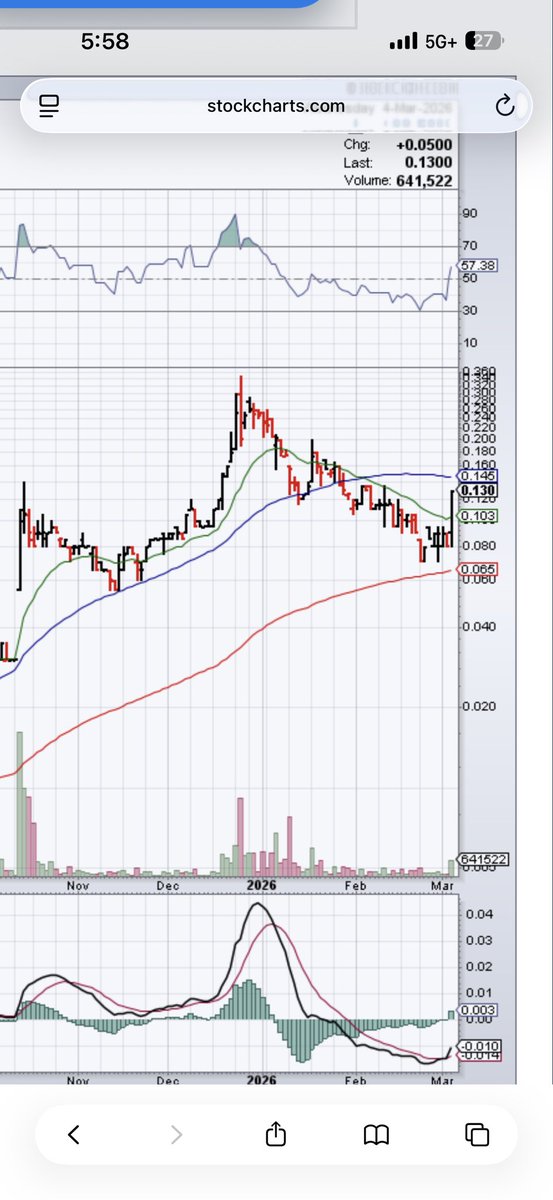Click the RSI axis level 30

tap(468, 310)
